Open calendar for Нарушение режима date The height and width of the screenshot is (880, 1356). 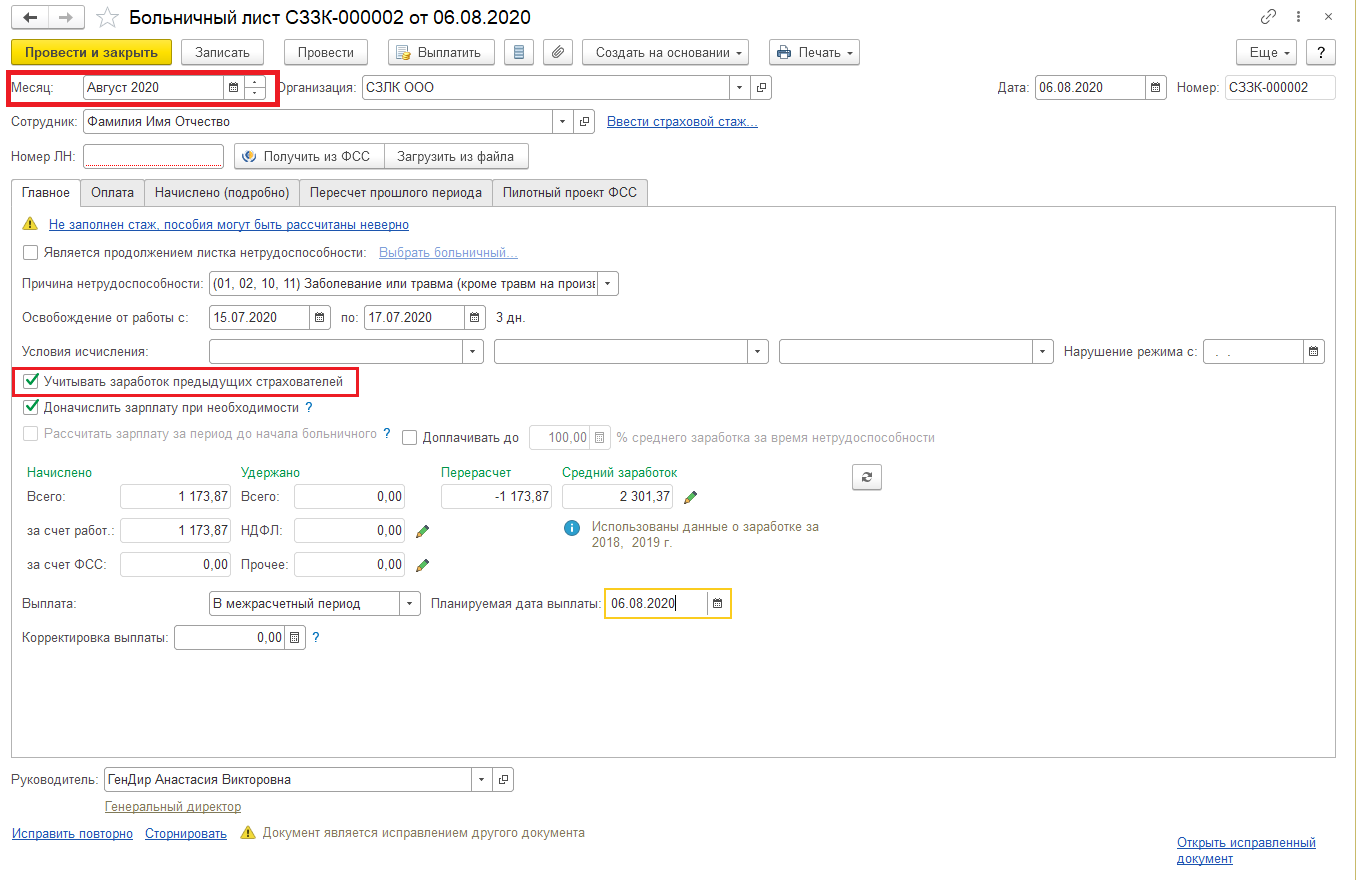click(1314, 352)
